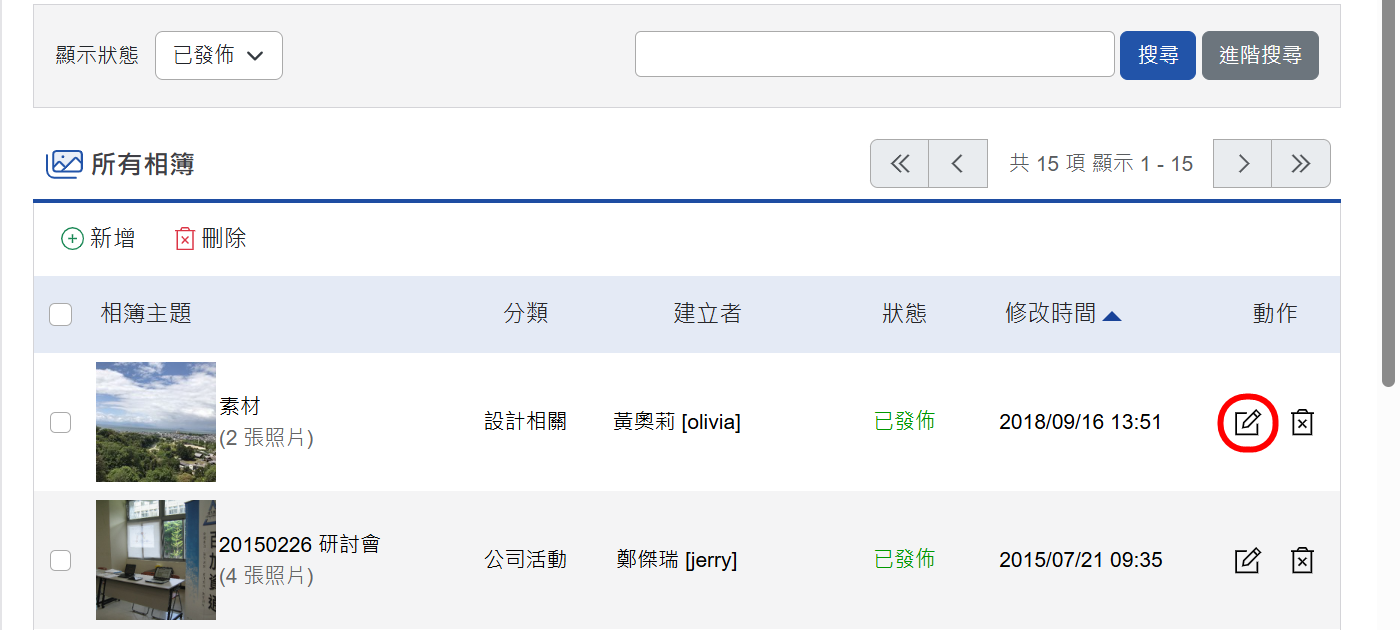
Task: Edit the 20150226 研討會 album
Action: (1247, 560)
